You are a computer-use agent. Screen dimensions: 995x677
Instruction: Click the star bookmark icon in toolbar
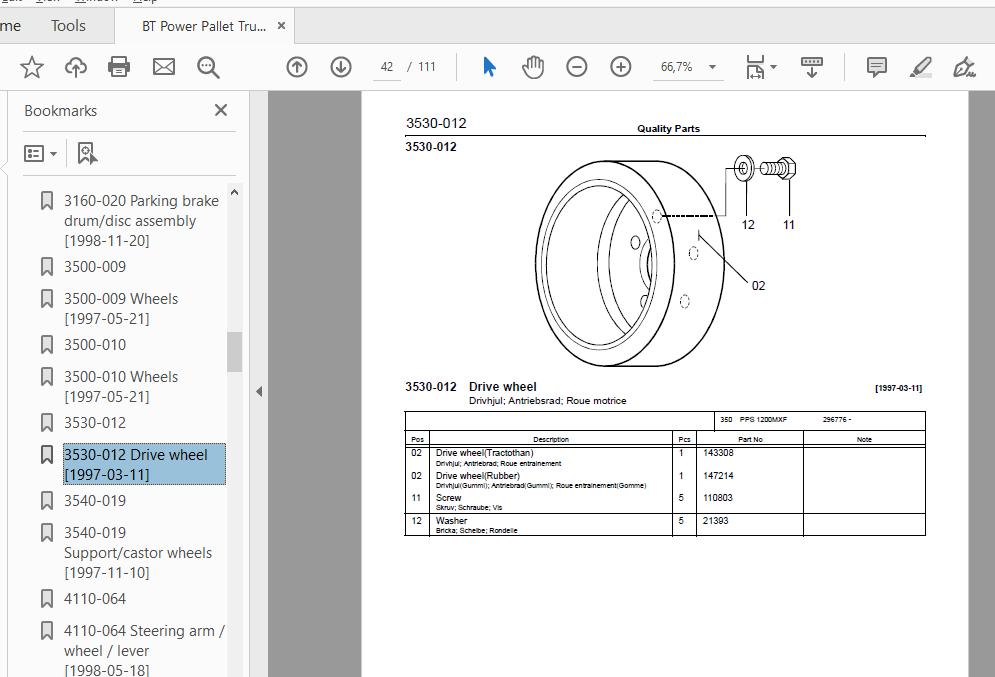click(32, 67)
